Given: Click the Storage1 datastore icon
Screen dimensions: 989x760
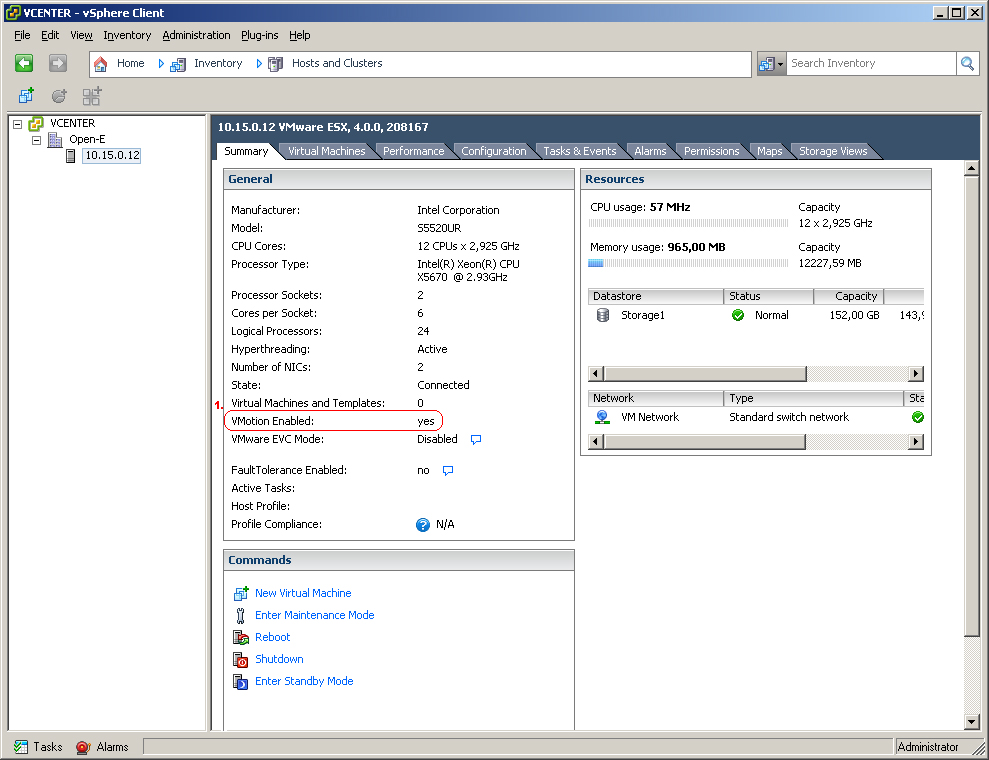Looking at the screenshot, I should click(x=603, y=315).
